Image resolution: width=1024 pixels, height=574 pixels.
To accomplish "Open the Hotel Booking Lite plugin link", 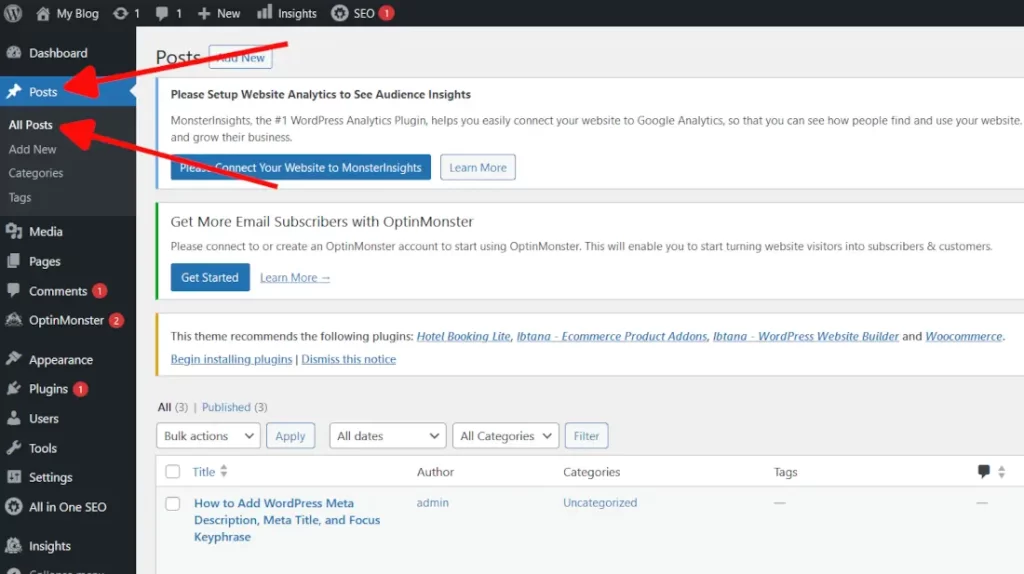I will click(x=463, y=336).
